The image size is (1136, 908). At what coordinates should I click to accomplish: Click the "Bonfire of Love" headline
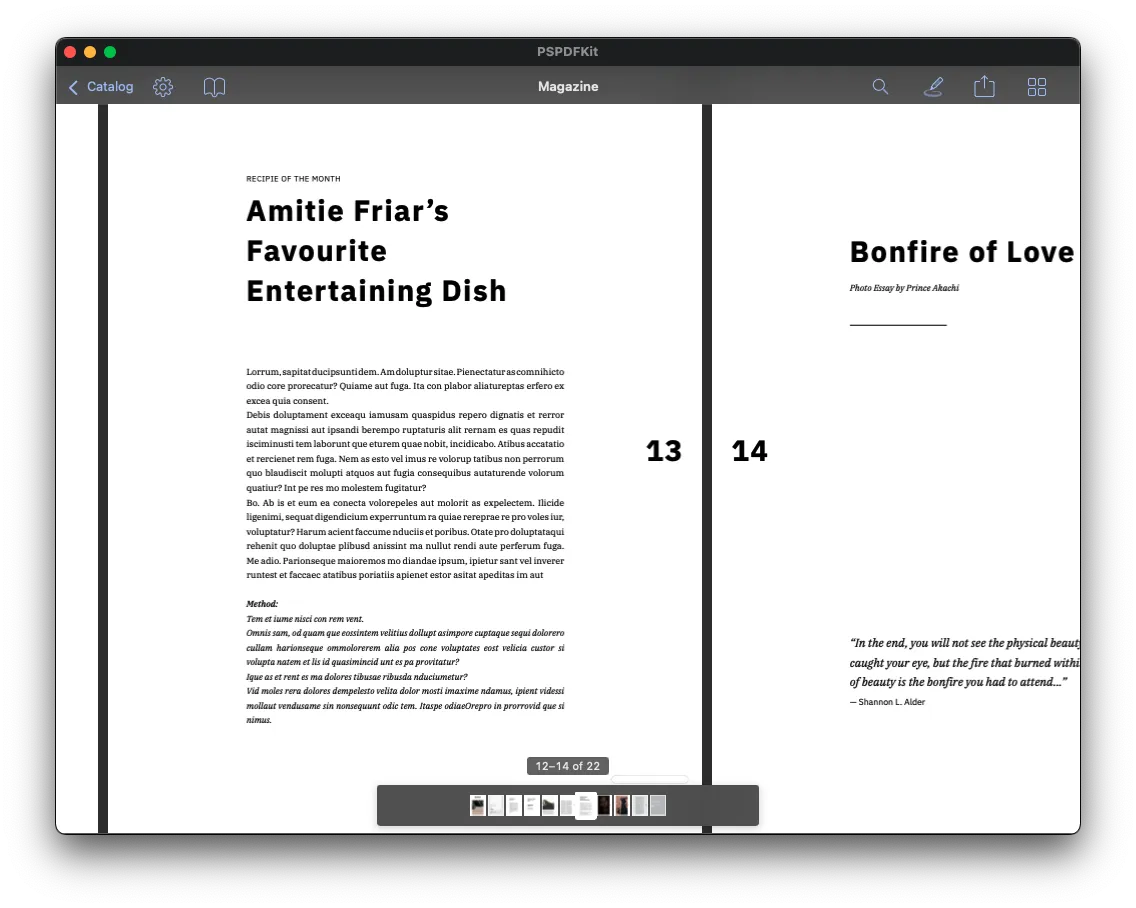(x=960, y=252)
